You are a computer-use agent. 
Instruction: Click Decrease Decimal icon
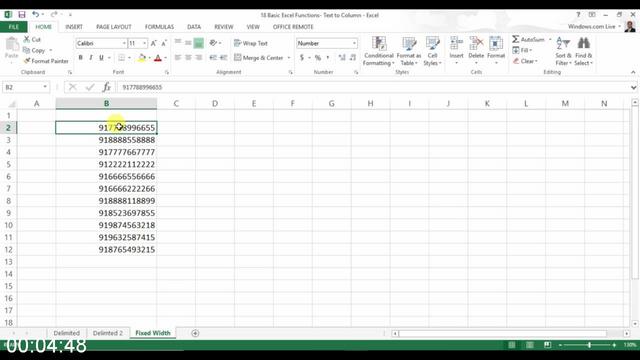tap(353, 58)
